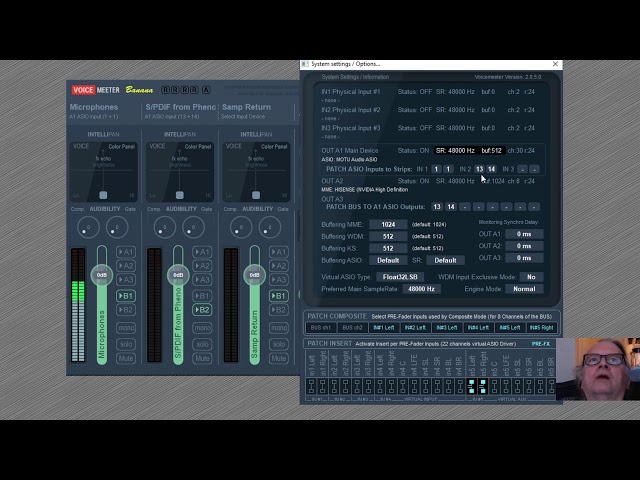
Task: Toggle the in1 Left insert patch icon
Action: [x=311, y=386]
